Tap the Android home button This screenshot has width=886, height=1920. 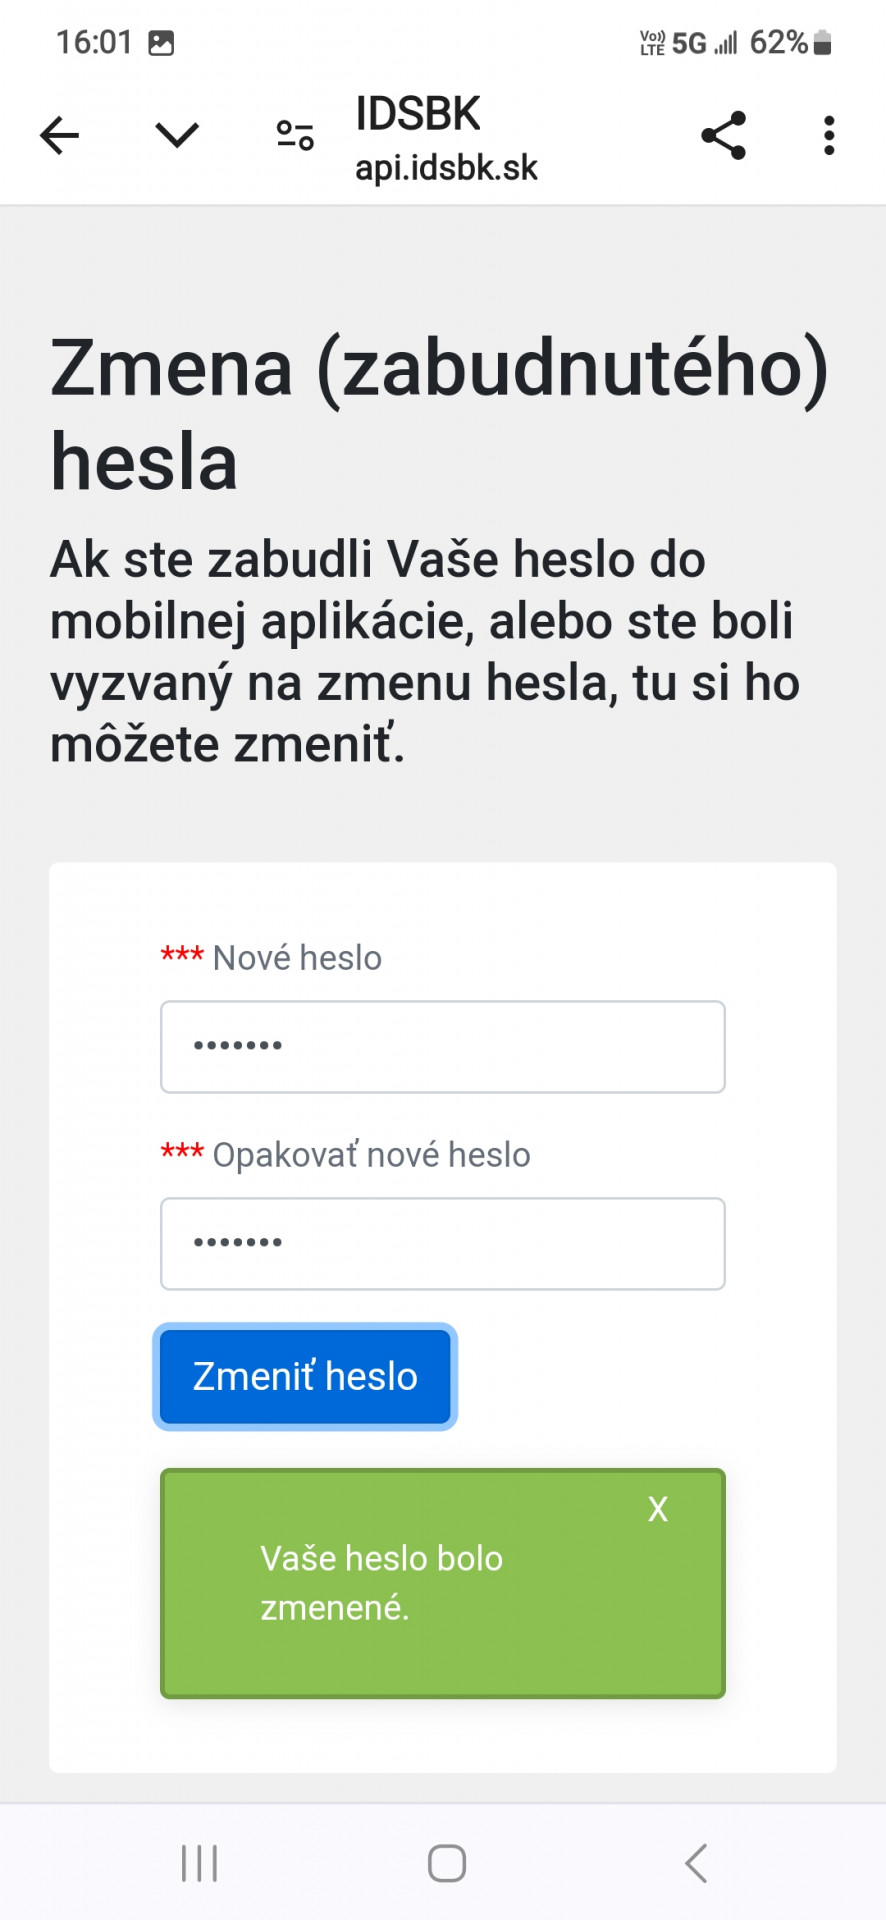tap(446, 1863)
